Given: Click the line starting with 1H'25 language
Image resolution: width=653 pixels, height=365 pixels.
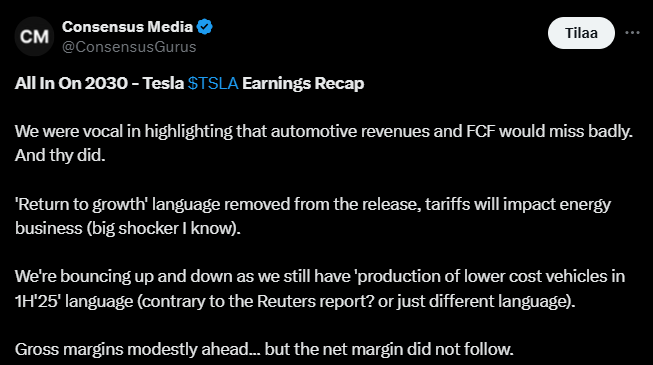Looking at the screenshot, I should 295,301.
